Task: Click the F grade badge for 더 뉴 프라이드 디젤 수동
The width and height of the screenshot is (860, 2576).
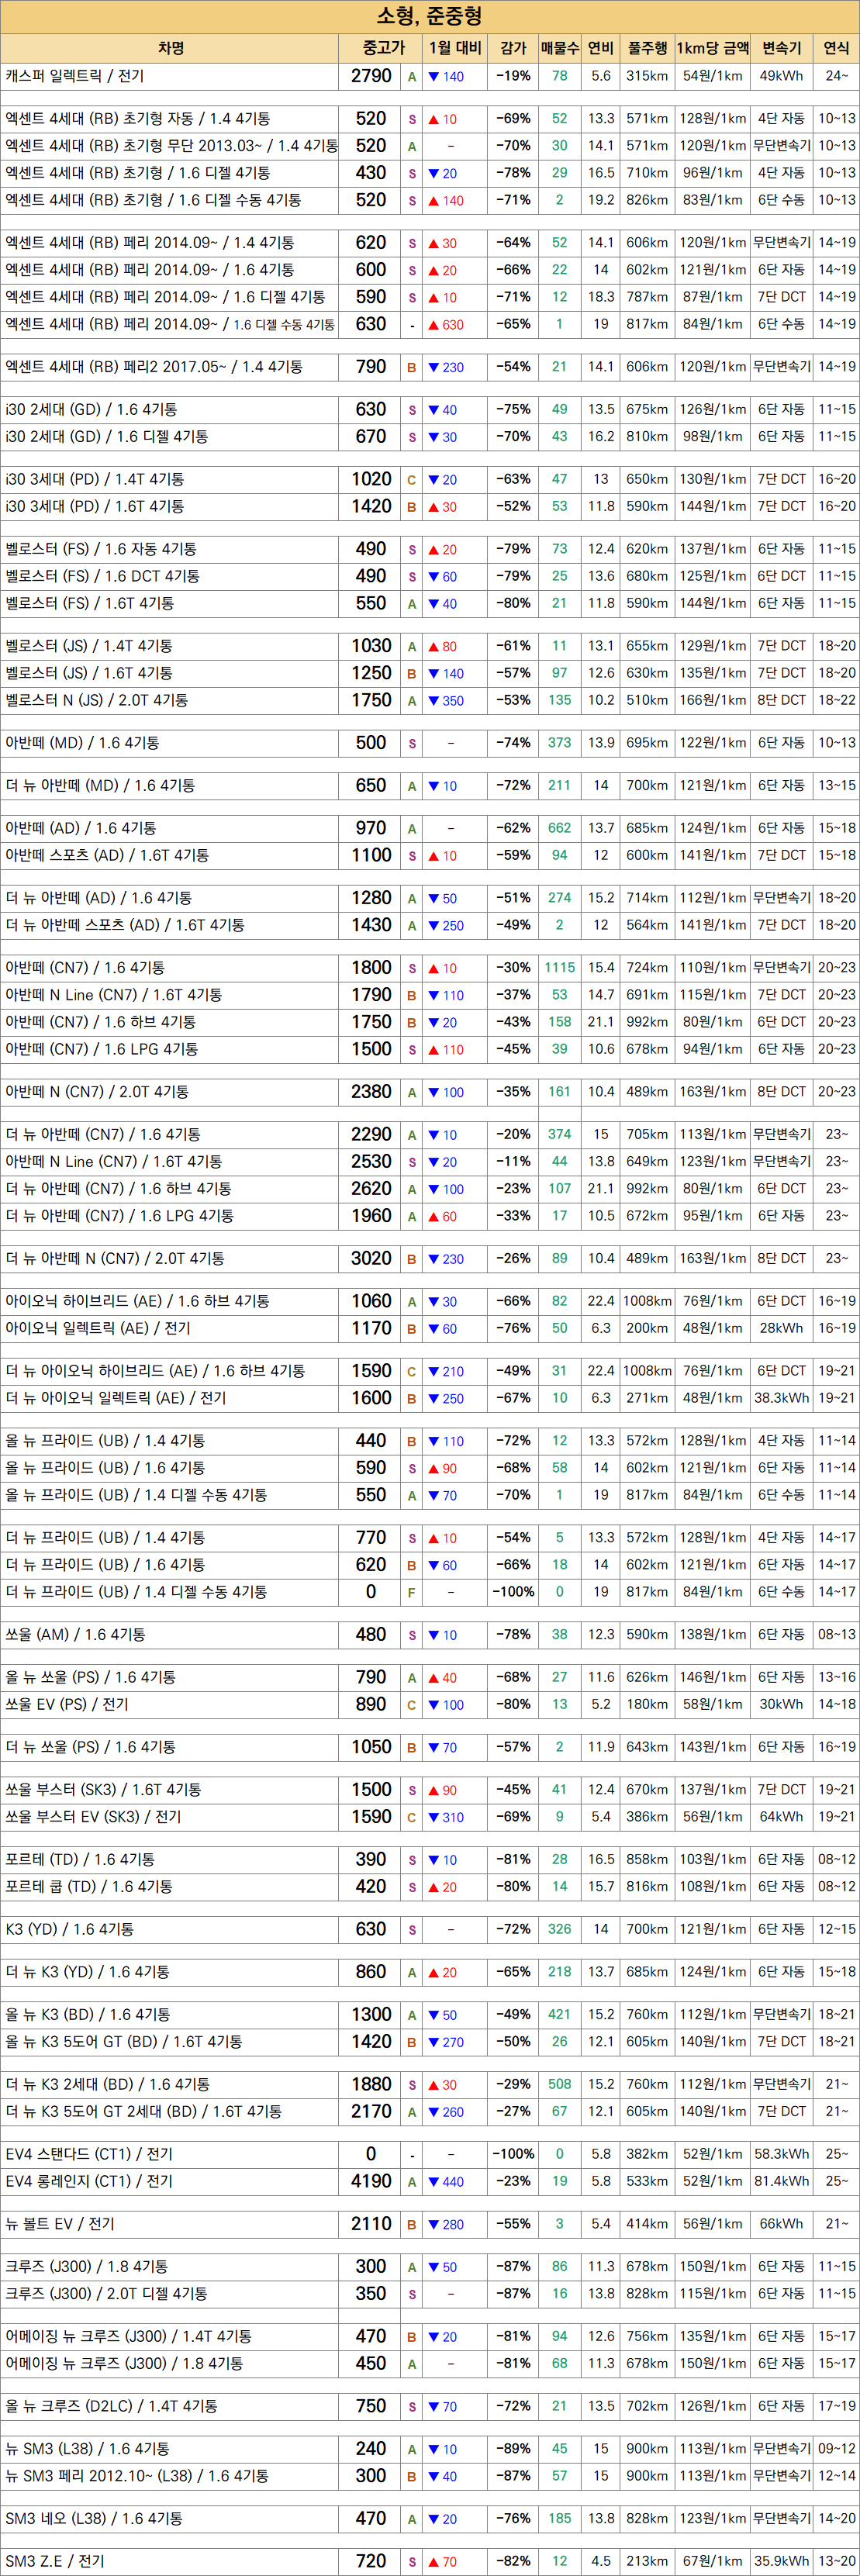Action: tap(411, 1593)
